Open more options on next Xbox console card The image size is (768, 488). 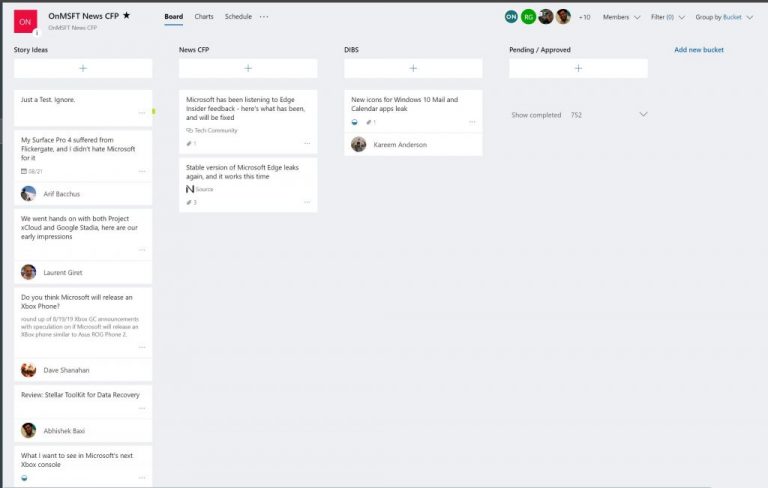click(x=142, y=477)
